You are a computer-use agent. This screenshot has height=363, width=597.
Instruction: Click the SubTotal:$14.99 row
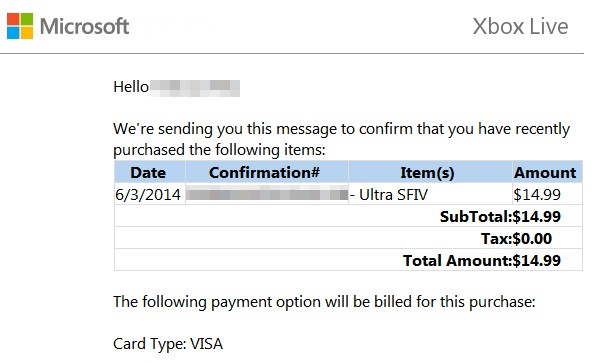[348, 216]
